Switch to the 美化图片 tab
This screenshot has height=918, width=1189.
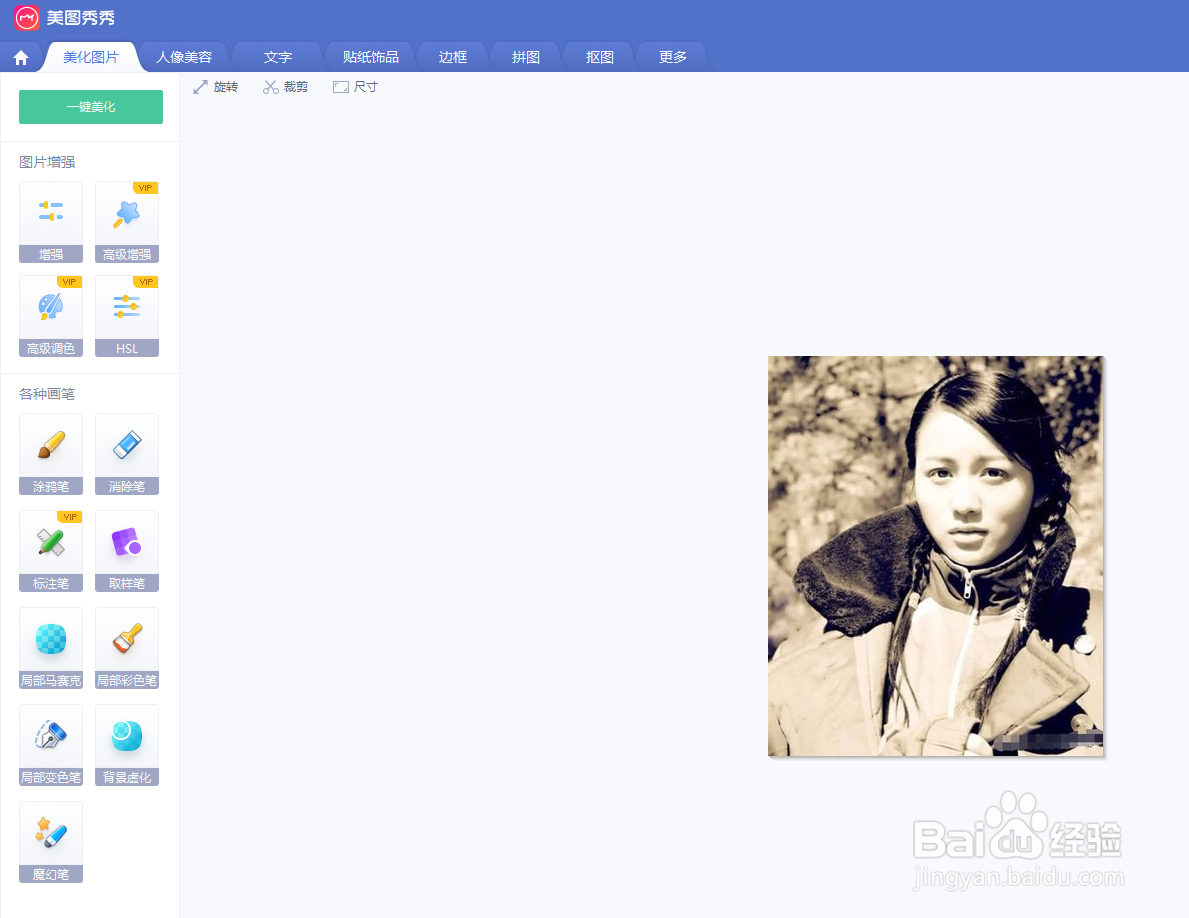(91, 58)
